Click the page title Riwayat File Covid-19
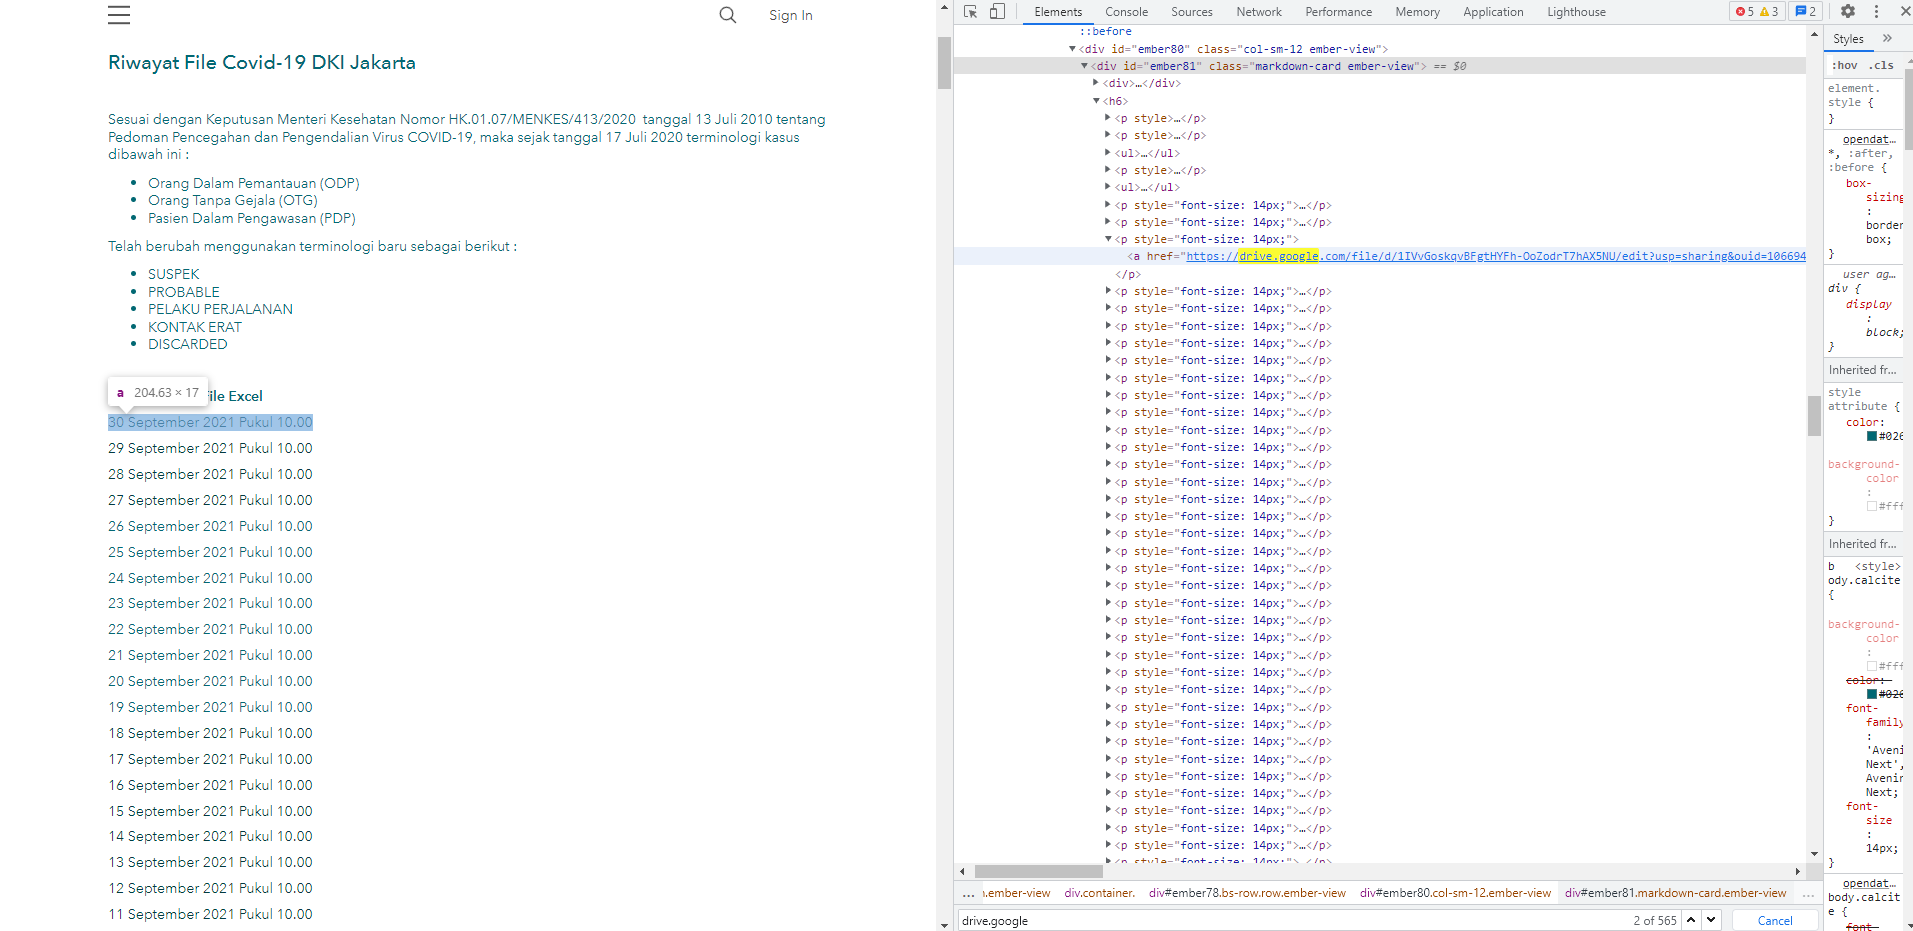The height and width of the screenshot is (931, 1913). click(x=262, y=62)
